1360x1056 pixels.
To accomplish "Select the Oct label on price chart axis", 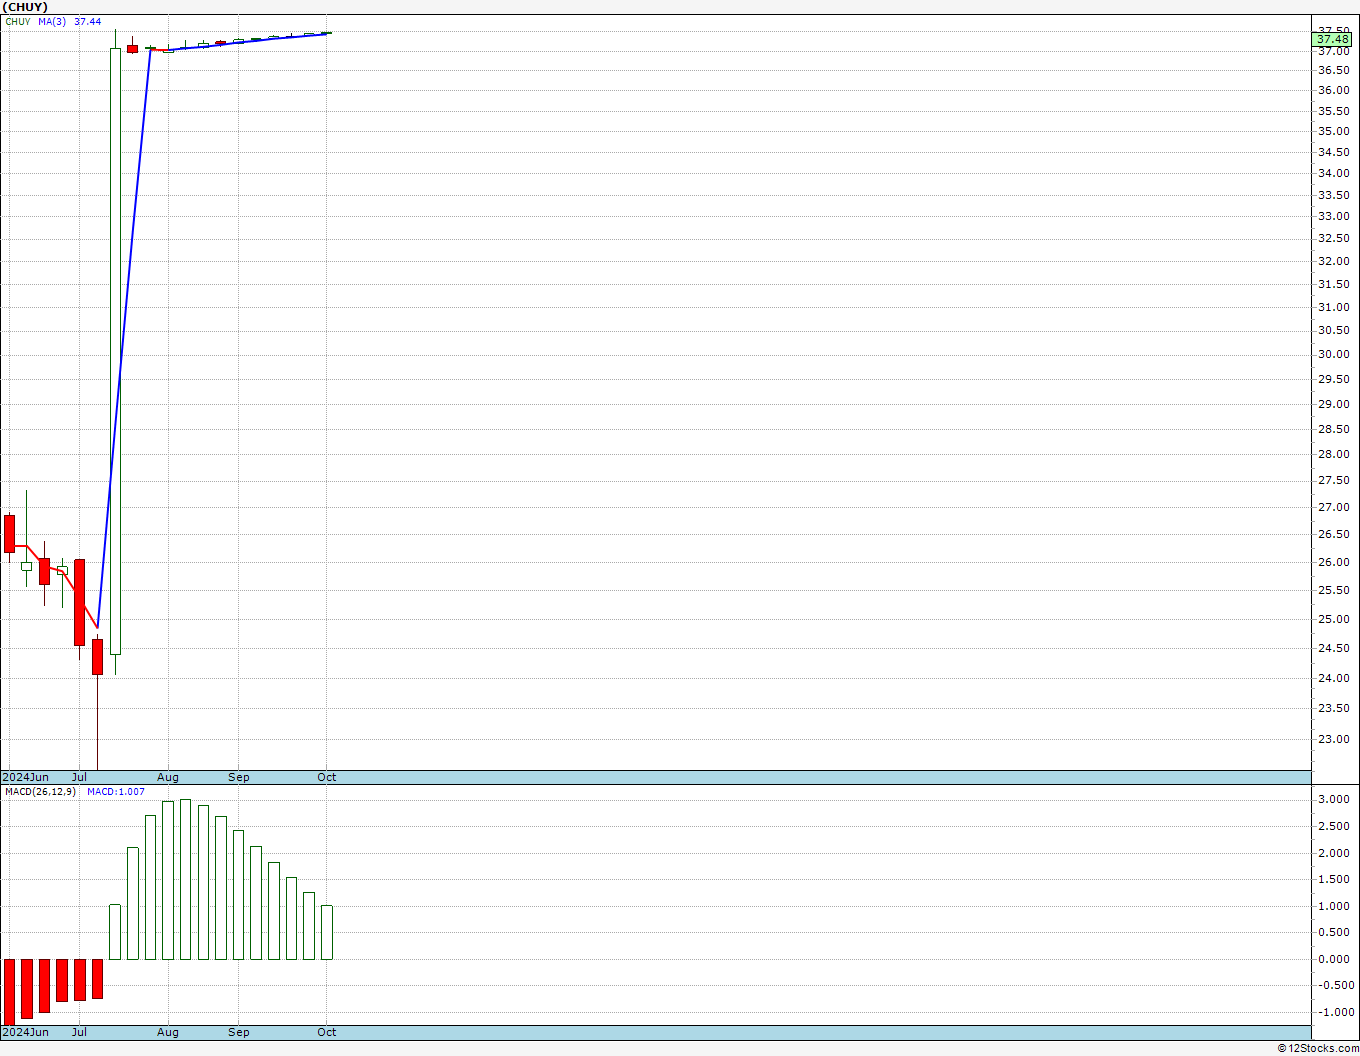I will pos(326,777).
